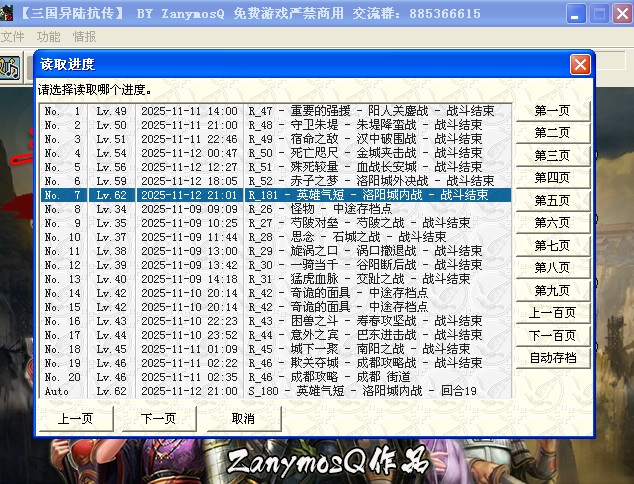Screen dimensions: 634x484
Task: Click the 上一页 button
Action: 74,419
